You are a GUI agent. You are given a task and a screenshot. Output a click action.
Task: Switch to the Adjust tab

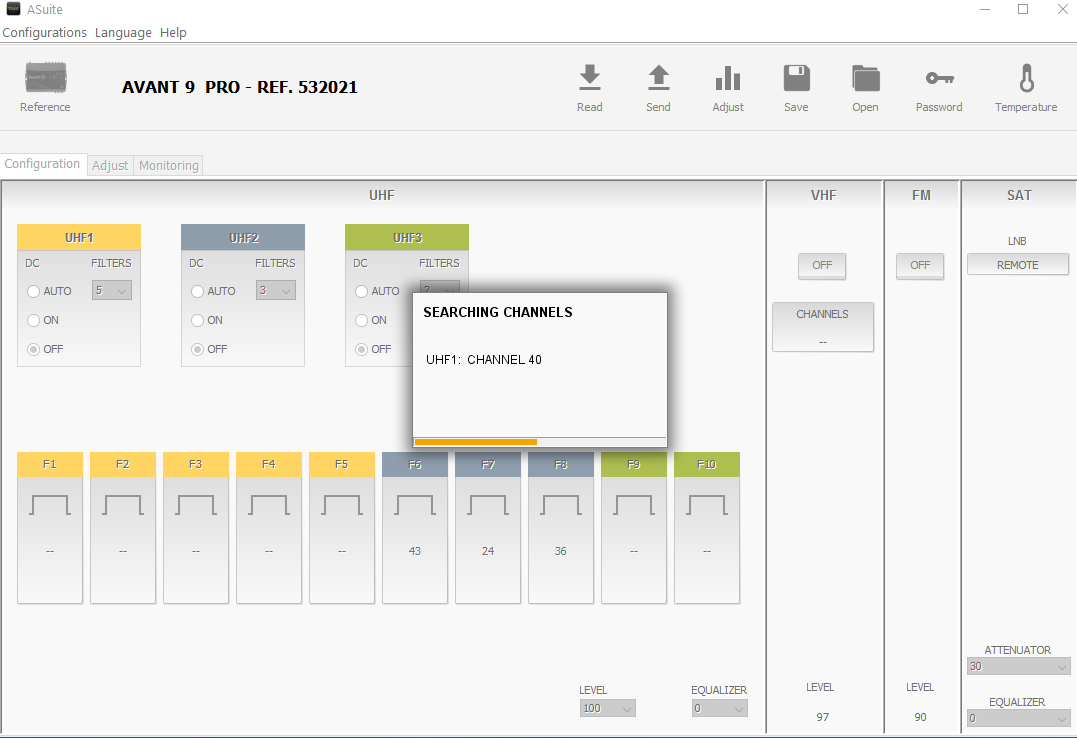[110, 165]
